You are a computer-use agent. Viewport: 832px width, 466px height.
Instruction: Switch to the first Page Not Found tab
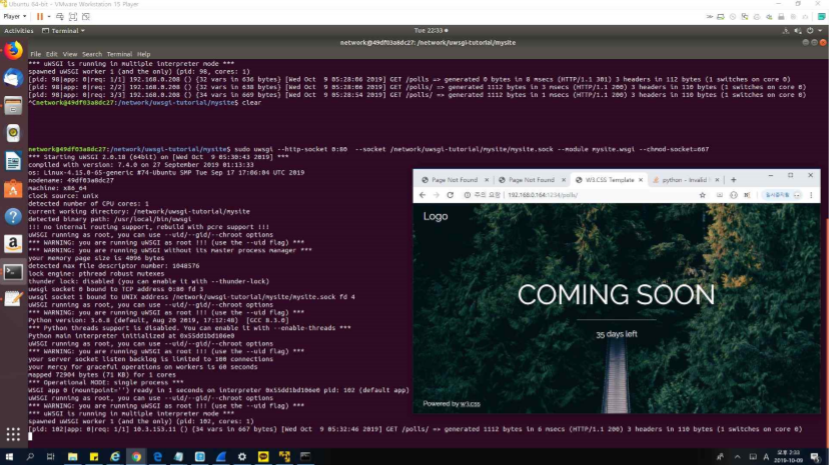(455, 180)
